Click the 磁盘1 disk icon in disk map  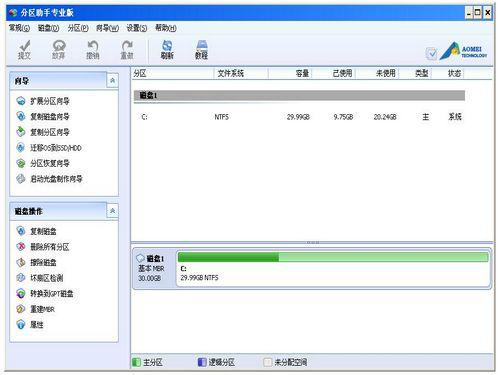[x=140, y=258]
